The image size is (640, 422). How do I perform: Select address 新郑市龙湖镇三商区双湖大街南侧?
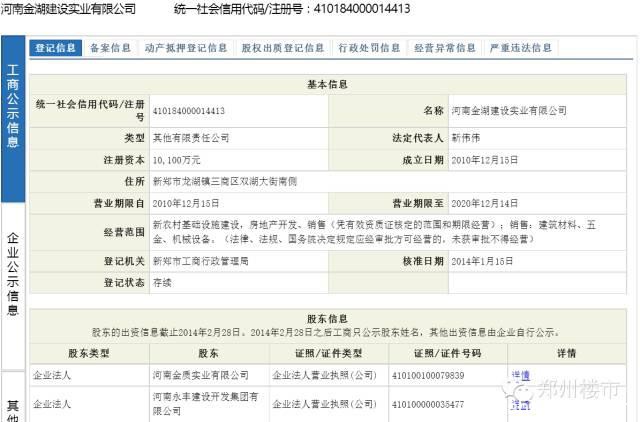point(224,182)
